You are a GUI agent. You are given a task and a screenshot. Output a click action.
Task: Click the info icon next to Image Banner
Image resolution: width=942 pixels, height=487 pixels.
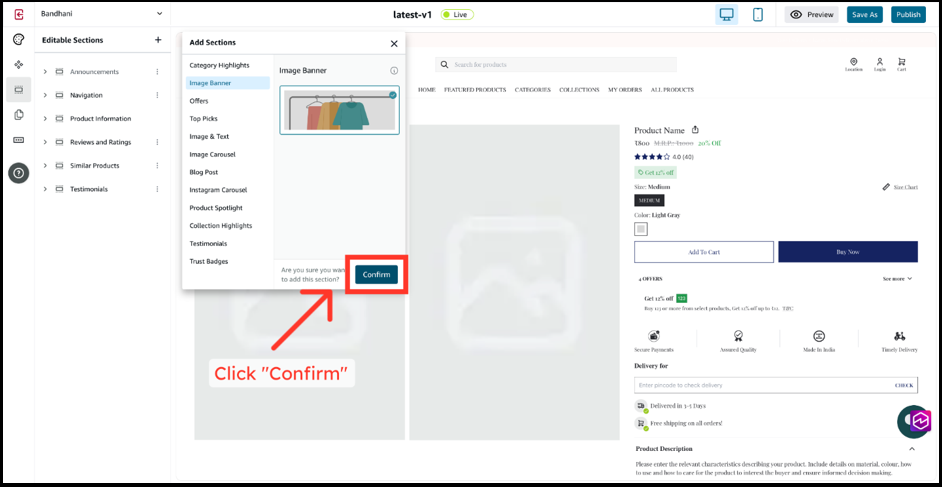point(394,71)
